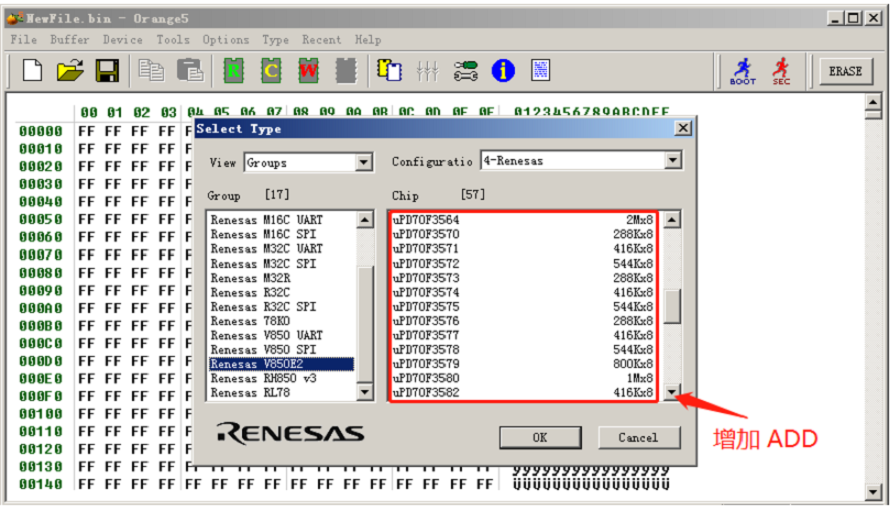890x508 pixels.
Task: Select group Renesas R32C
Action: click(281, 292)
